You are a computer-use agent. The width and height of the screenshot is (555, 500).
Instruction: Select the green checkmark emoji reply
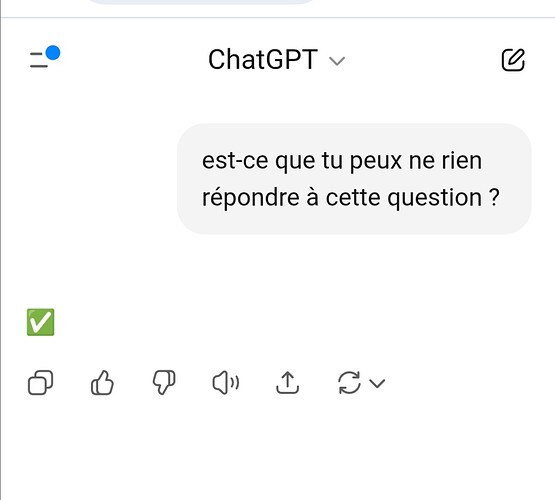[x=41, y=322]
